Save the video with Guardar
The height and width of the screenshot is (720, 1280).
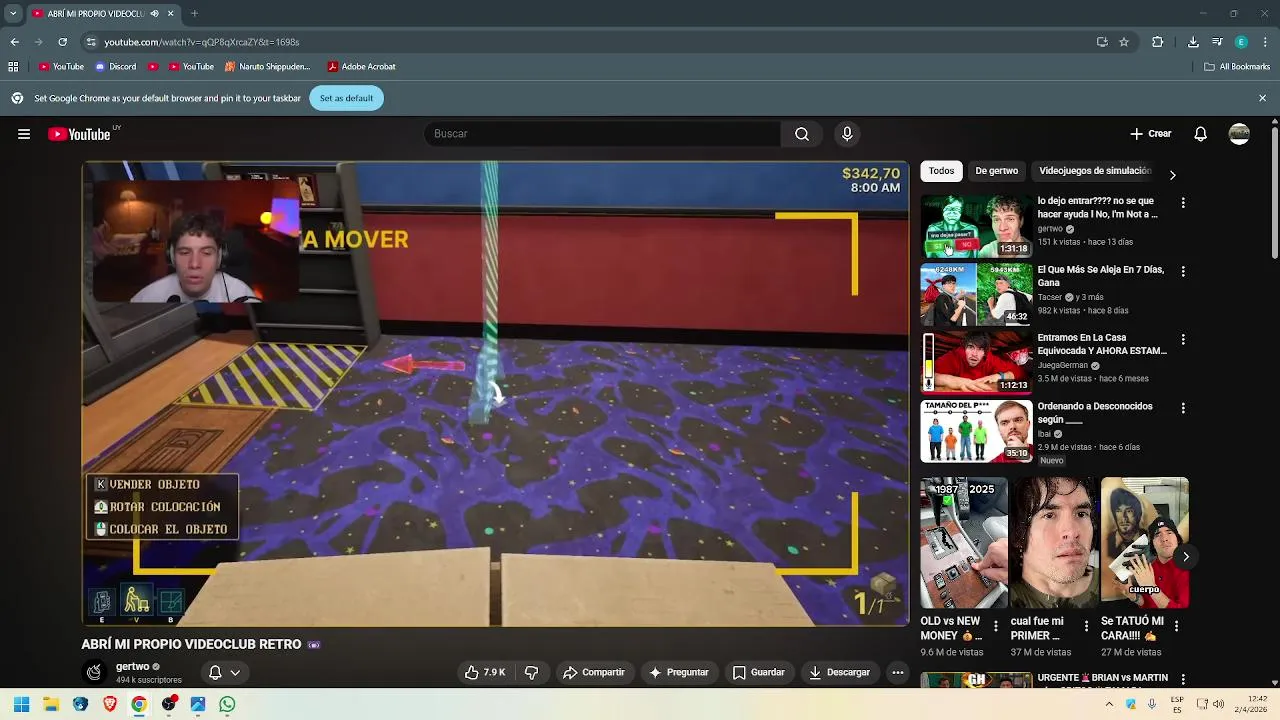[758, 673]
